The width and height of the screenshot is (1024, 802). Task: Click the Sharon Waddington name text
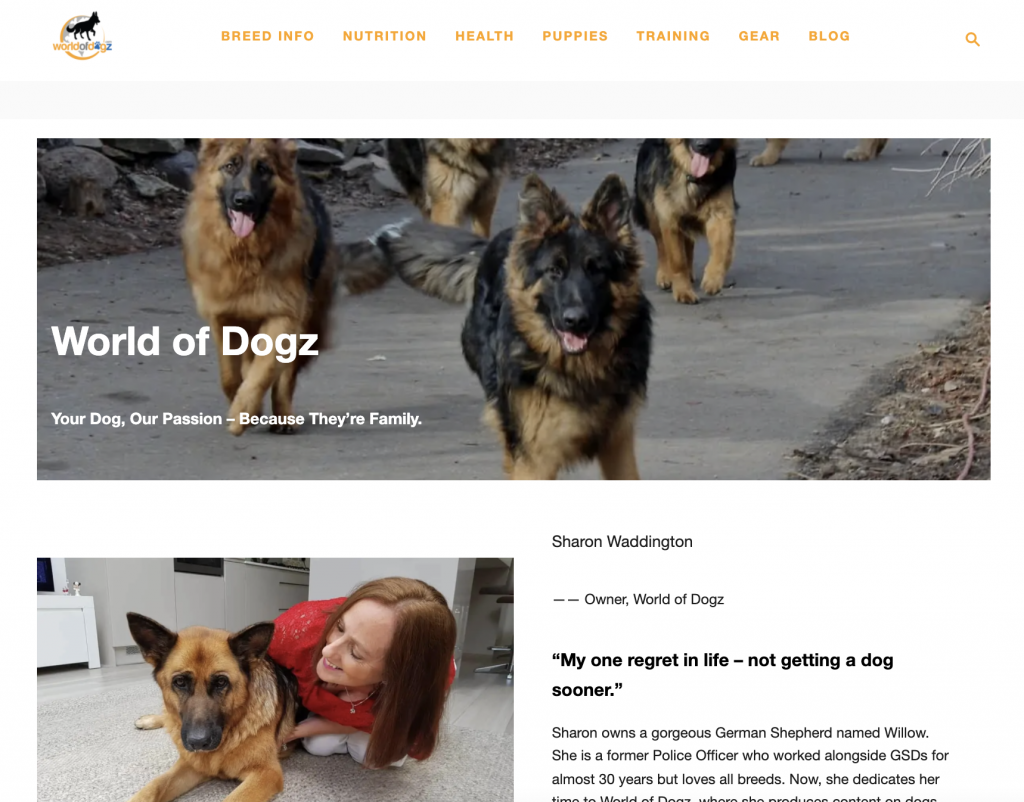click(x=622, y=541)
